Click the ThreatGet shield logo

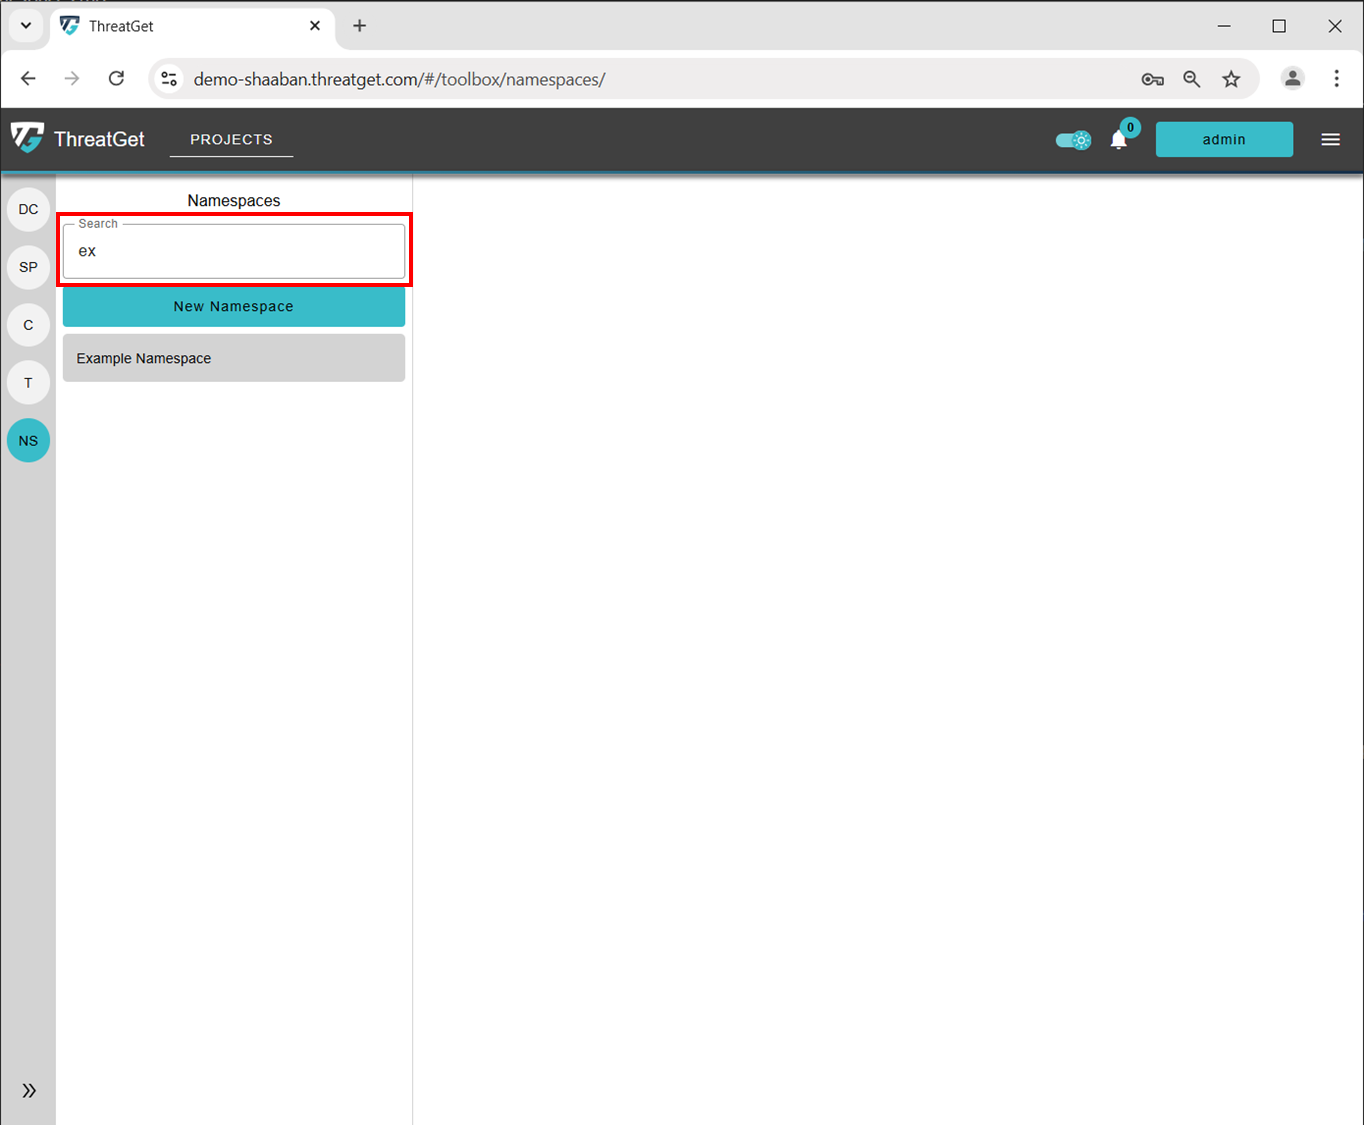click(x=27, y=137)
